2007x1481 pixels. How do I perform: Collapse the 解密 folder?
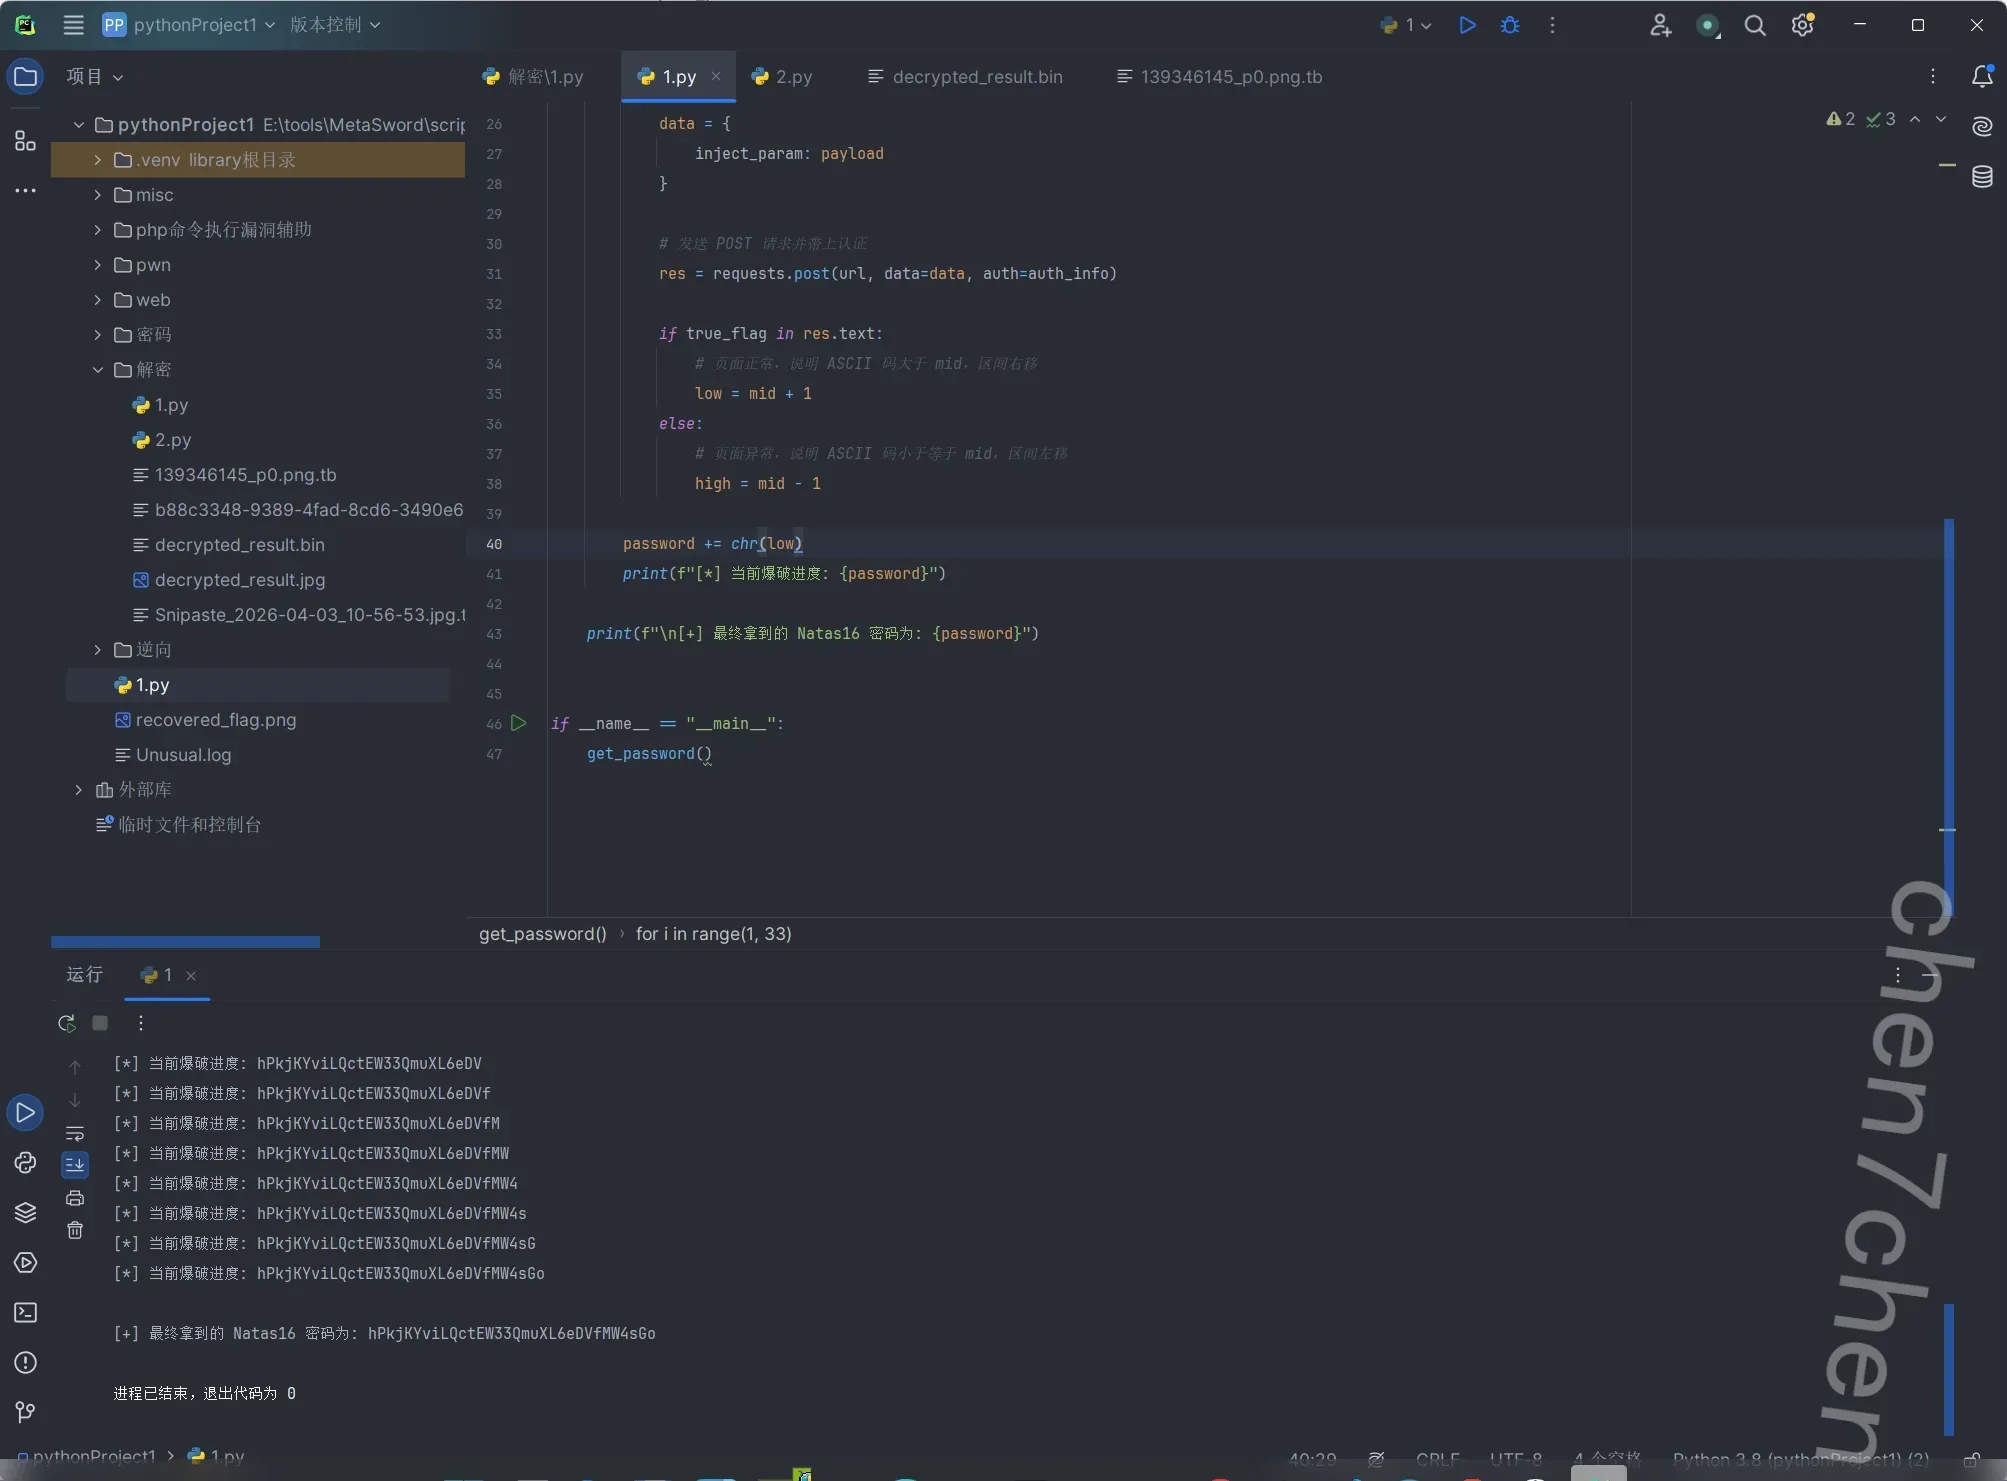pyautogui.click(x=97, y=370)
